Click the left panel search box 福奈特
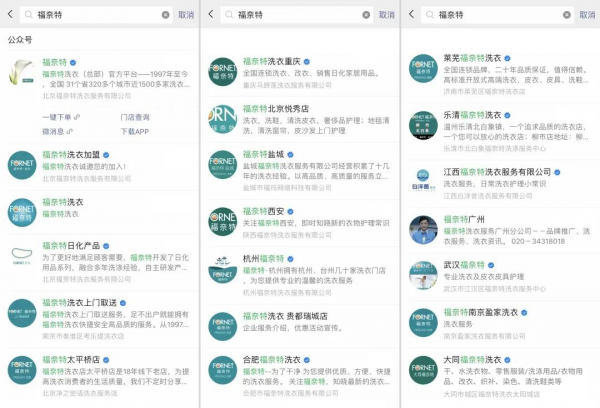 coord(96,15)
